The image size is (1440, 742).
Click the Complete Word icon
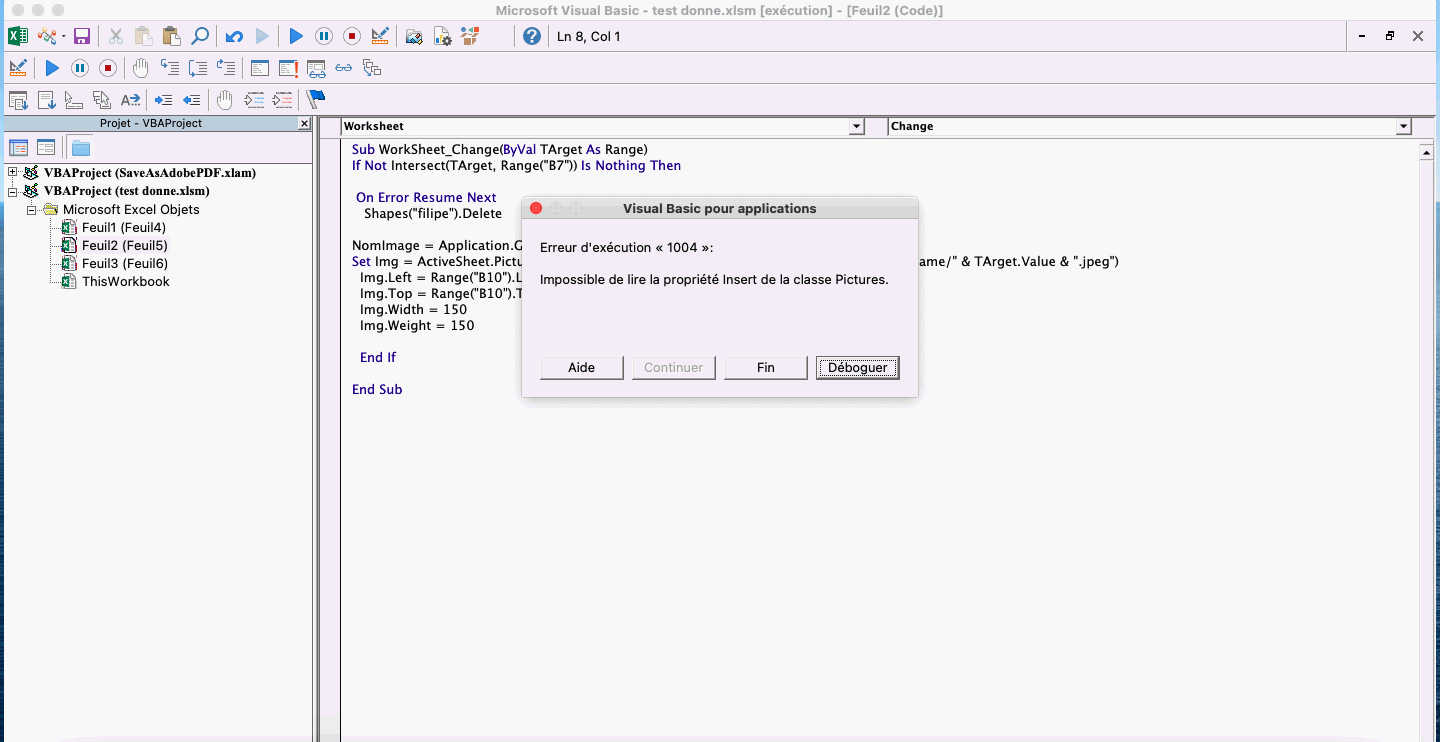point(130,100)
